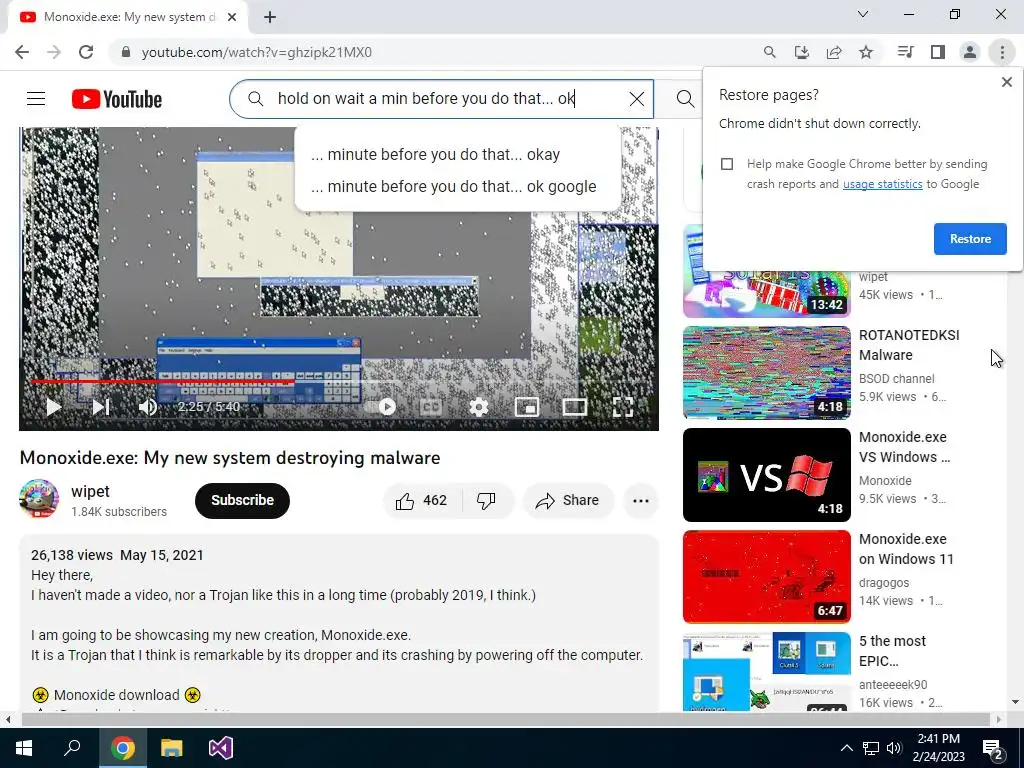This screenshot has width=1024, height=768.
Task: Open the wipet channel name link
Action: [x=90, y=491]
